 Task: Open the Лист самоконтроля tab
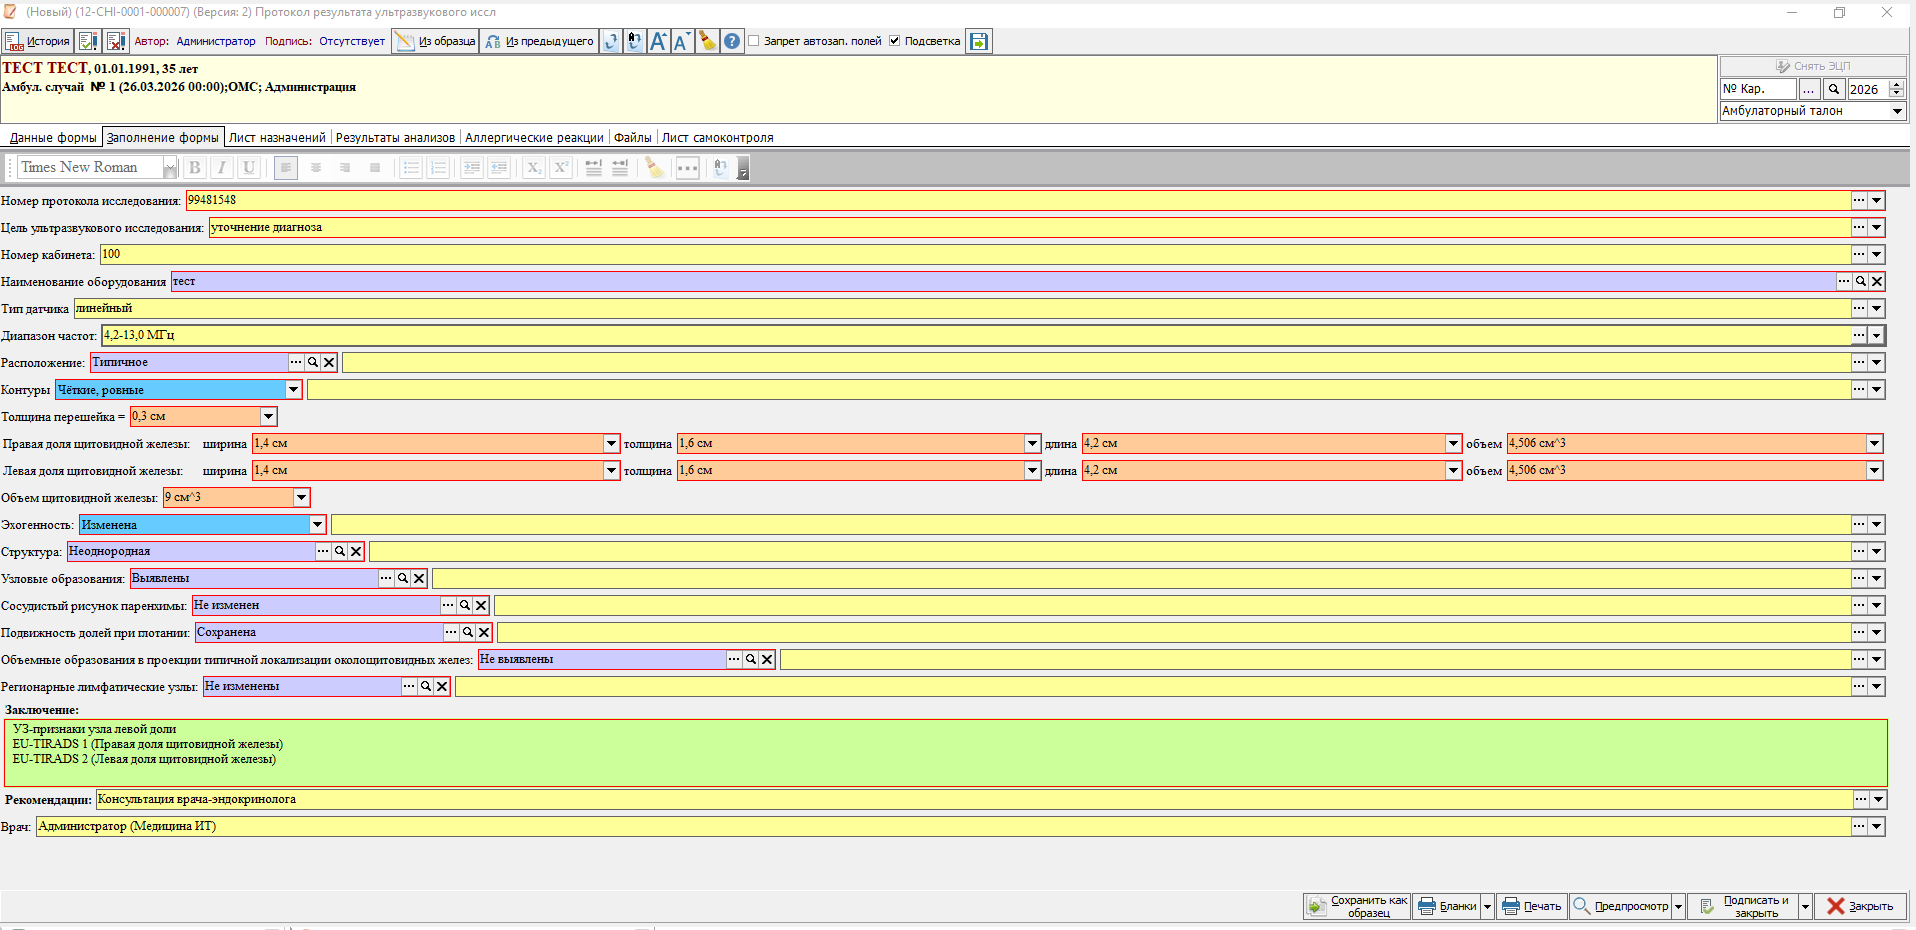tap(717, 138)
